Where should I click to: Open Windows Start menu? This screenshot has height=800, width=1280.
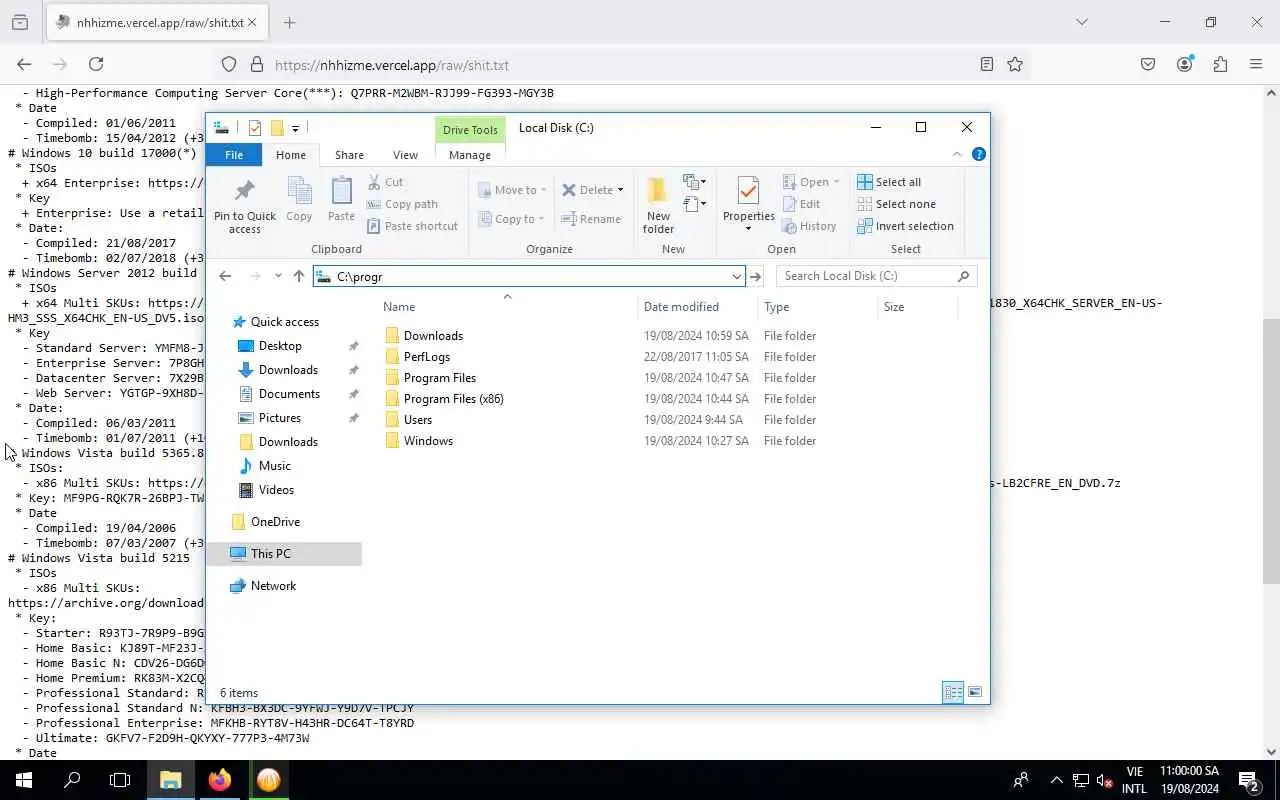[24, 780]
